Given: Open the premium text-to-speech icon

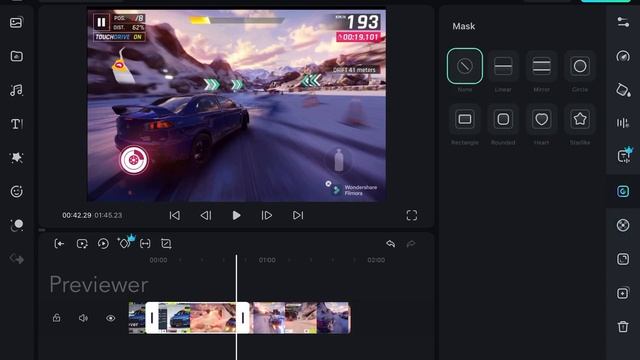Looking at the screenshot, I should coord(624,156).
